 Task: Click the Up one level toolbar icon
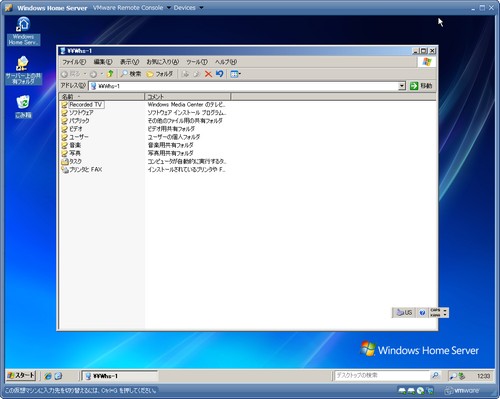(x=110, y=74)
